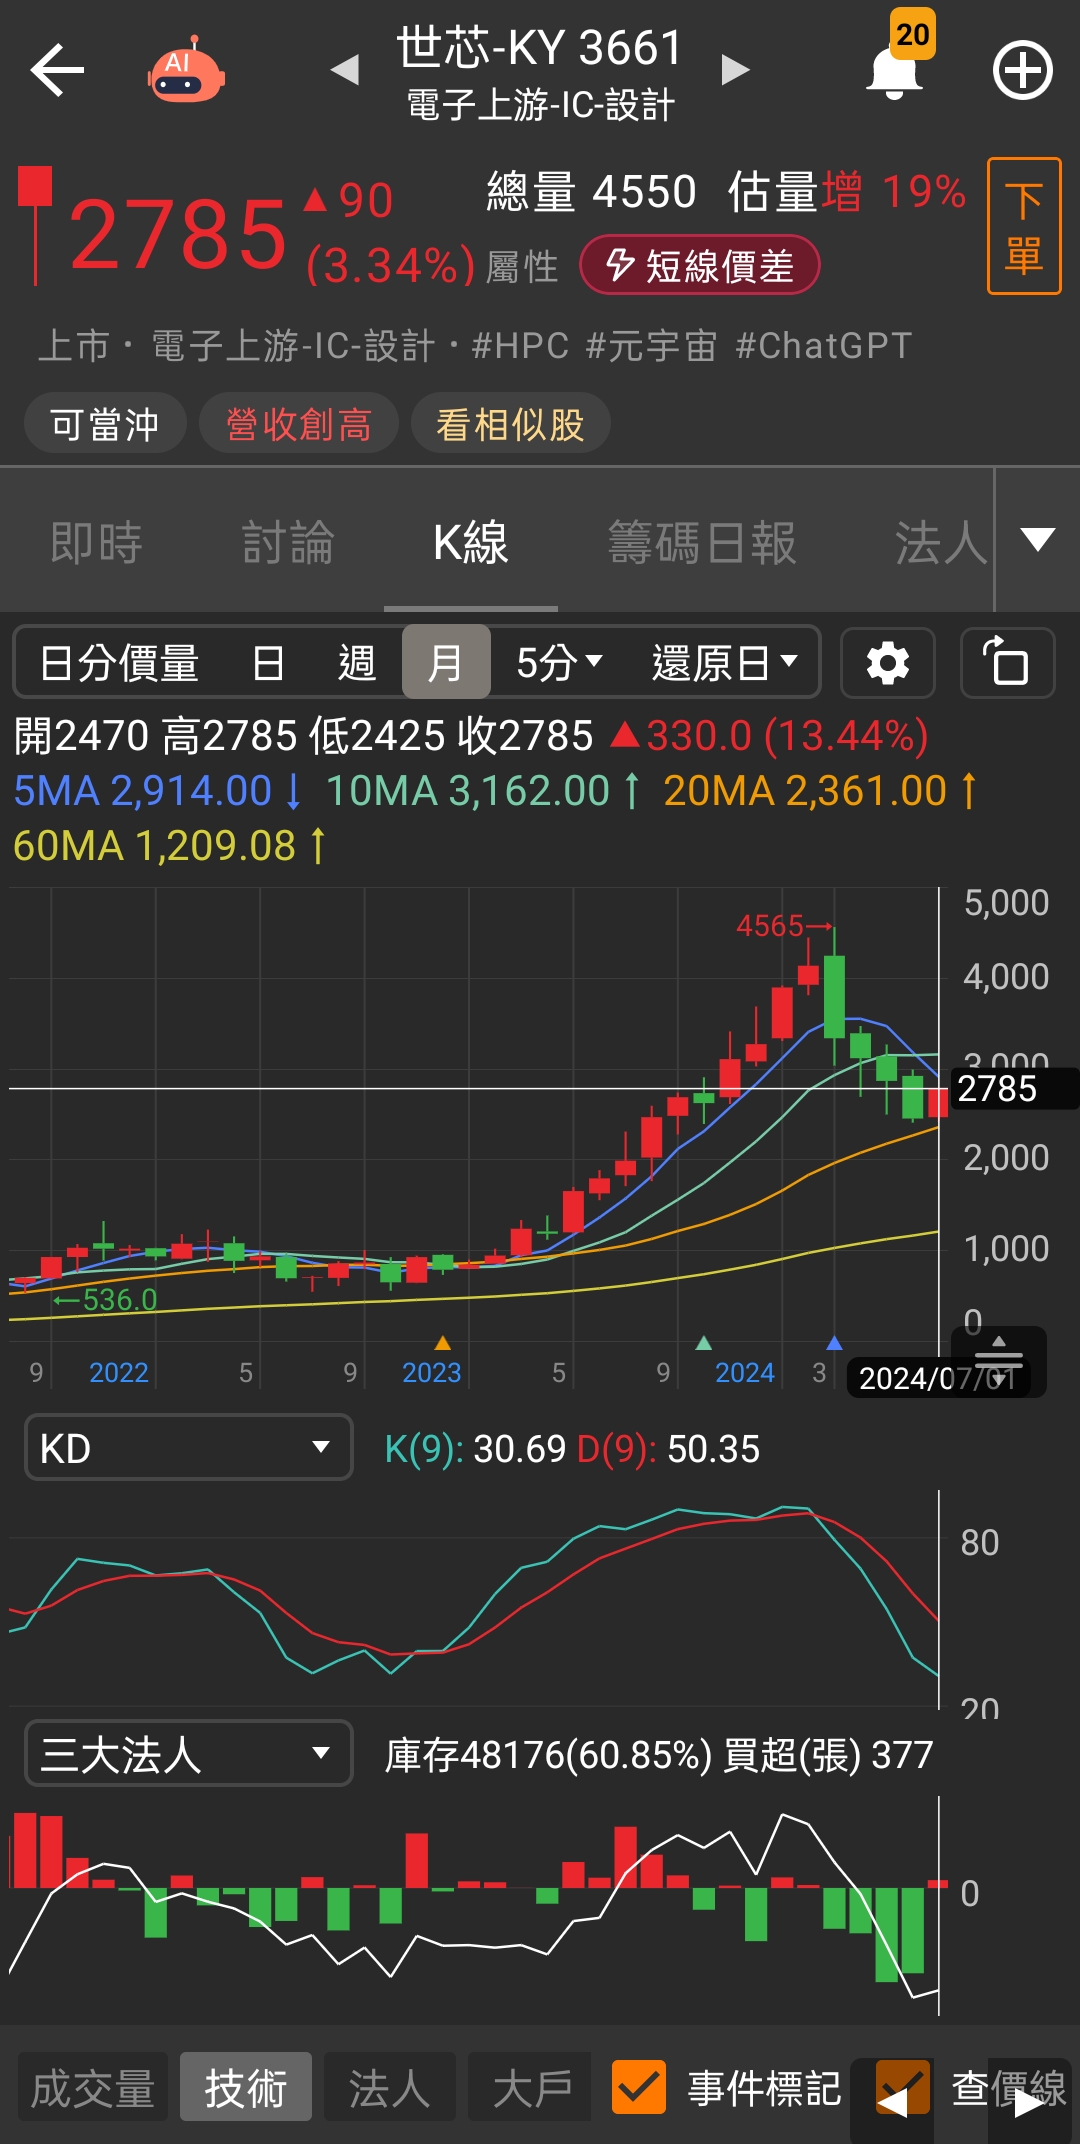1080x2144 pixels.
Task: Tap the 下單 order button
Action: (1024, 227)
